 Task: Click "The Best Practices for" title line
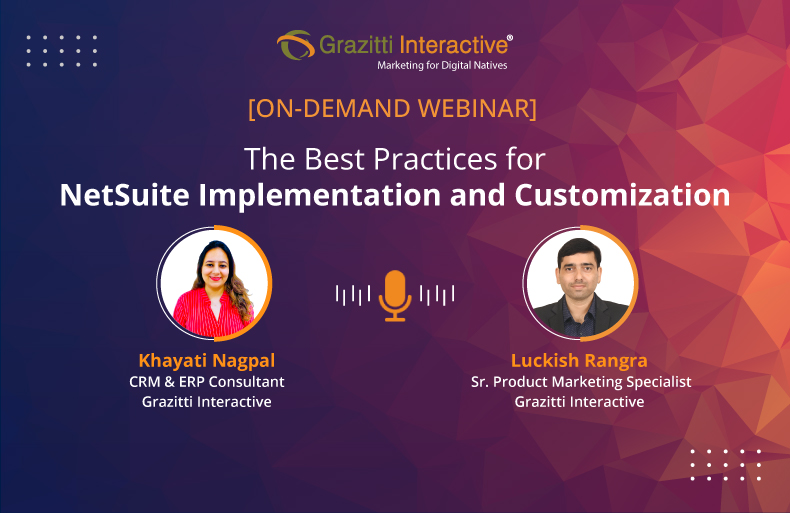[x=394, y=159]
